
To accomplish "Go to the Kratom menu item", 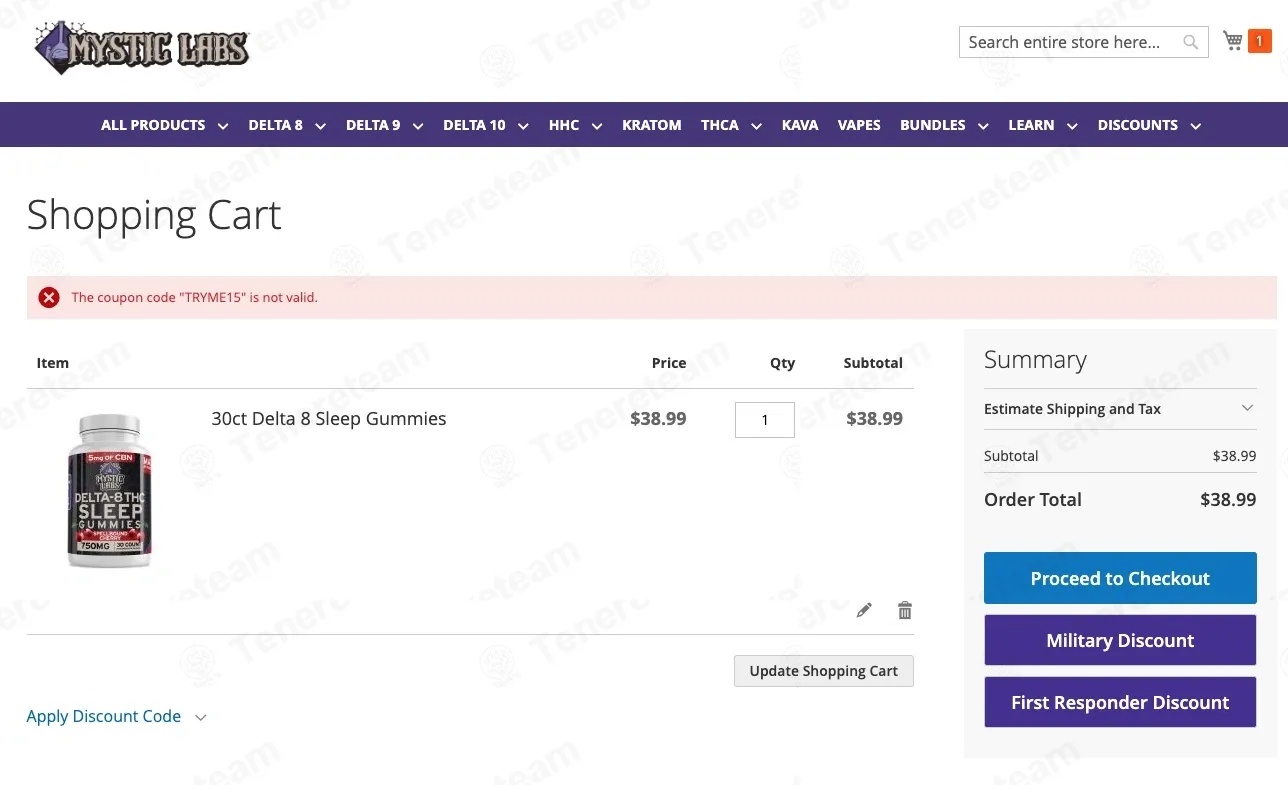I will pos(651,125).
